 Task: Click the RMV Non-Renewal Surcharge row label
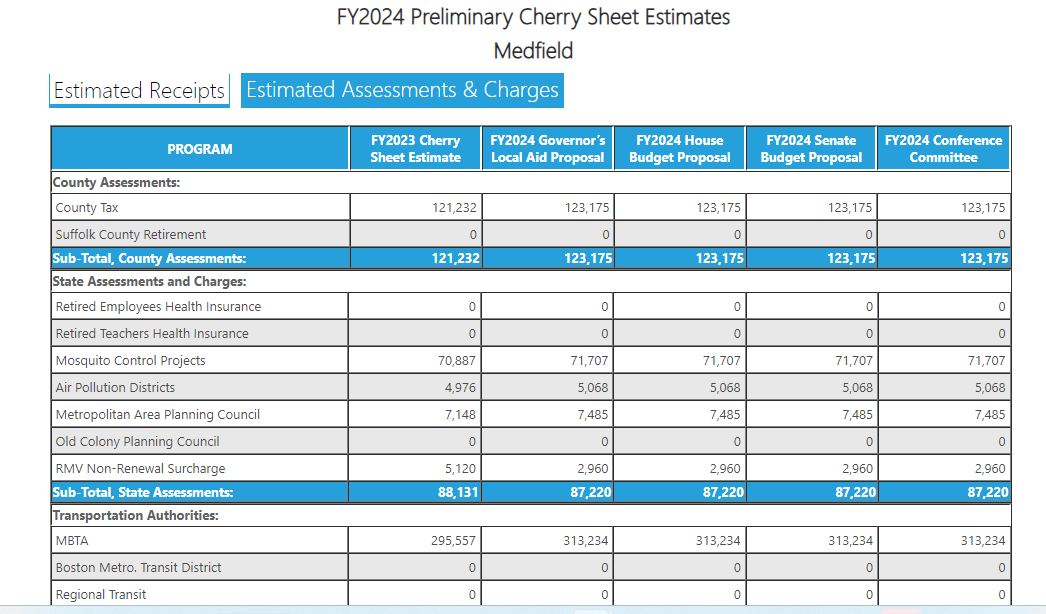point(140,469)
